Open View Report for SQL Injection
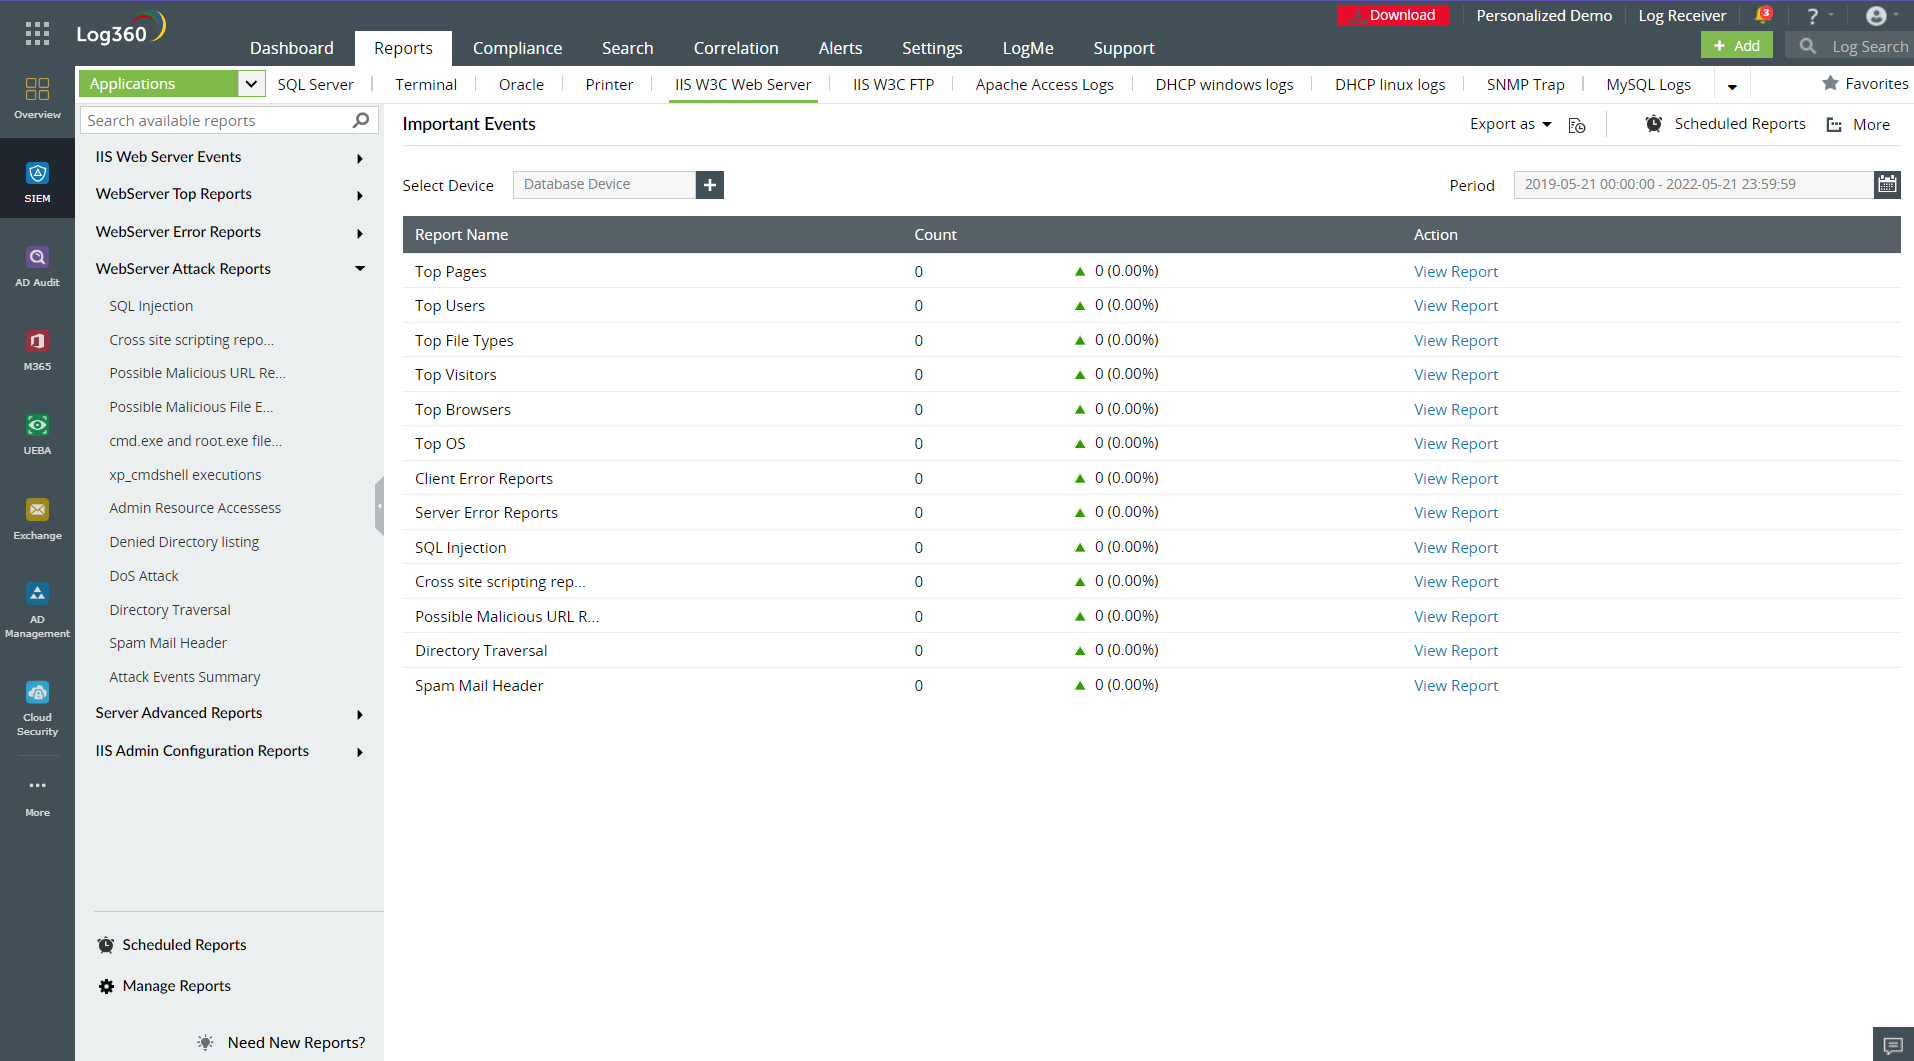The width and height of the screenshot is (1914, 1061). 1455,548
